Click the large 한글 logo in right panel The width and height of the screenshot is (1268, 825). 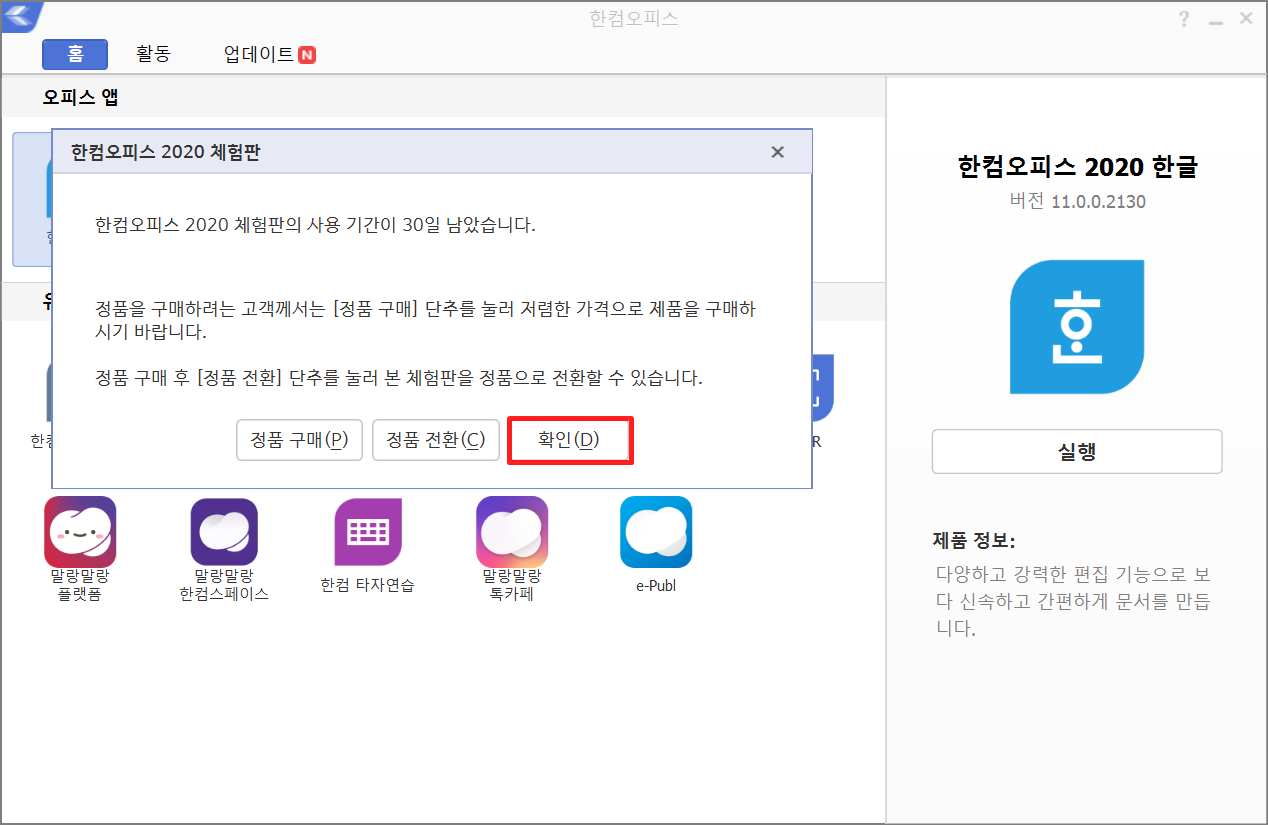(1077, 327)
